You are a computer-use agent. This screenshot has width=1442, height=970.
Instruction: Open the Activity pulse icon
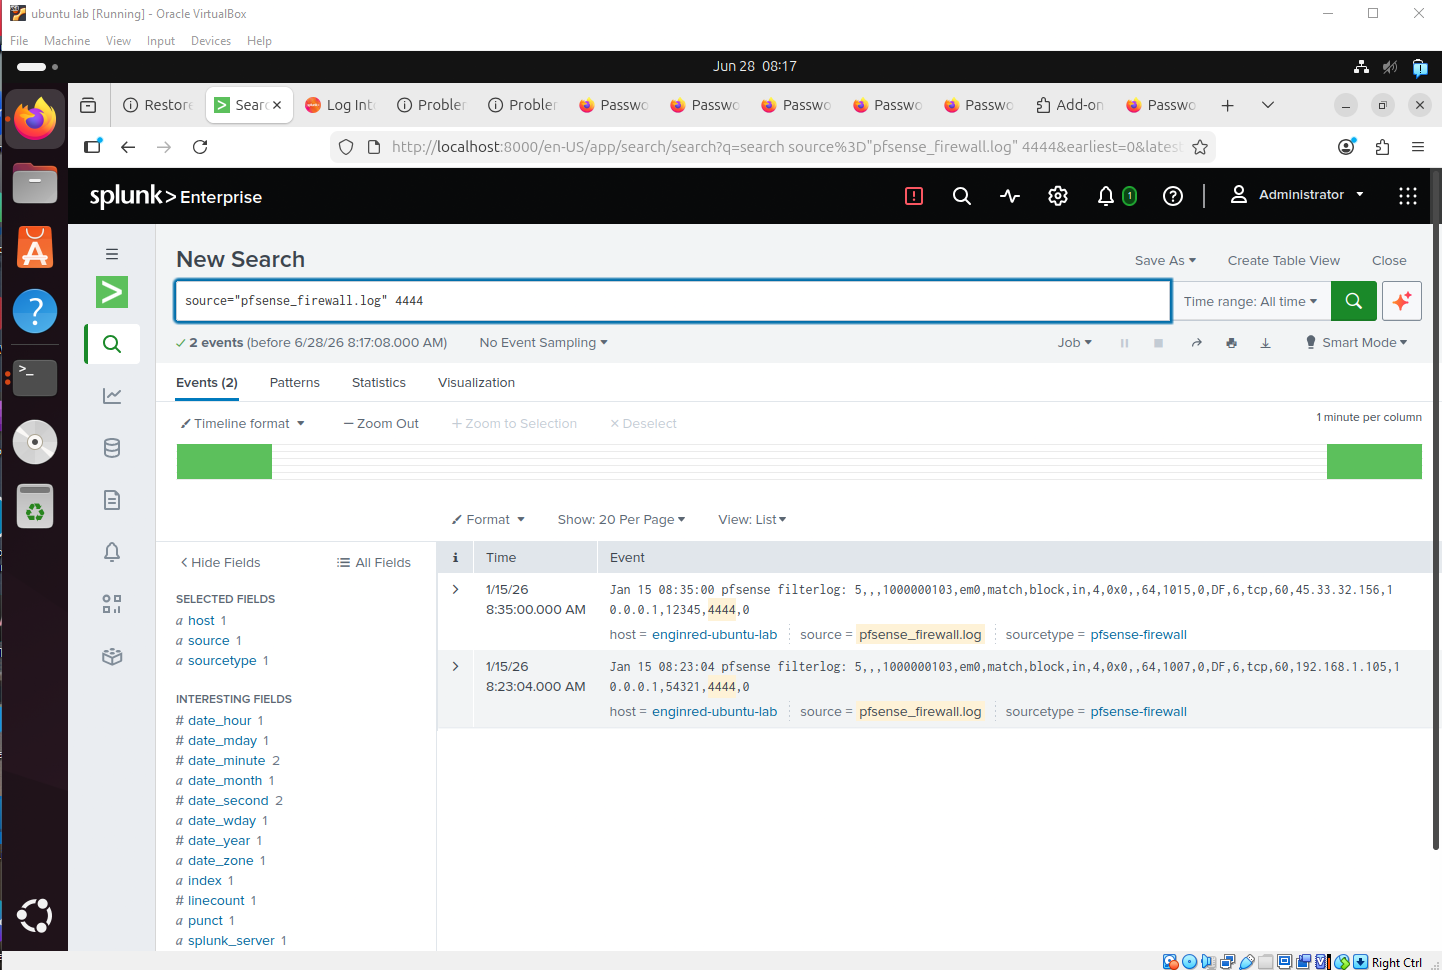pos(1010,196)
